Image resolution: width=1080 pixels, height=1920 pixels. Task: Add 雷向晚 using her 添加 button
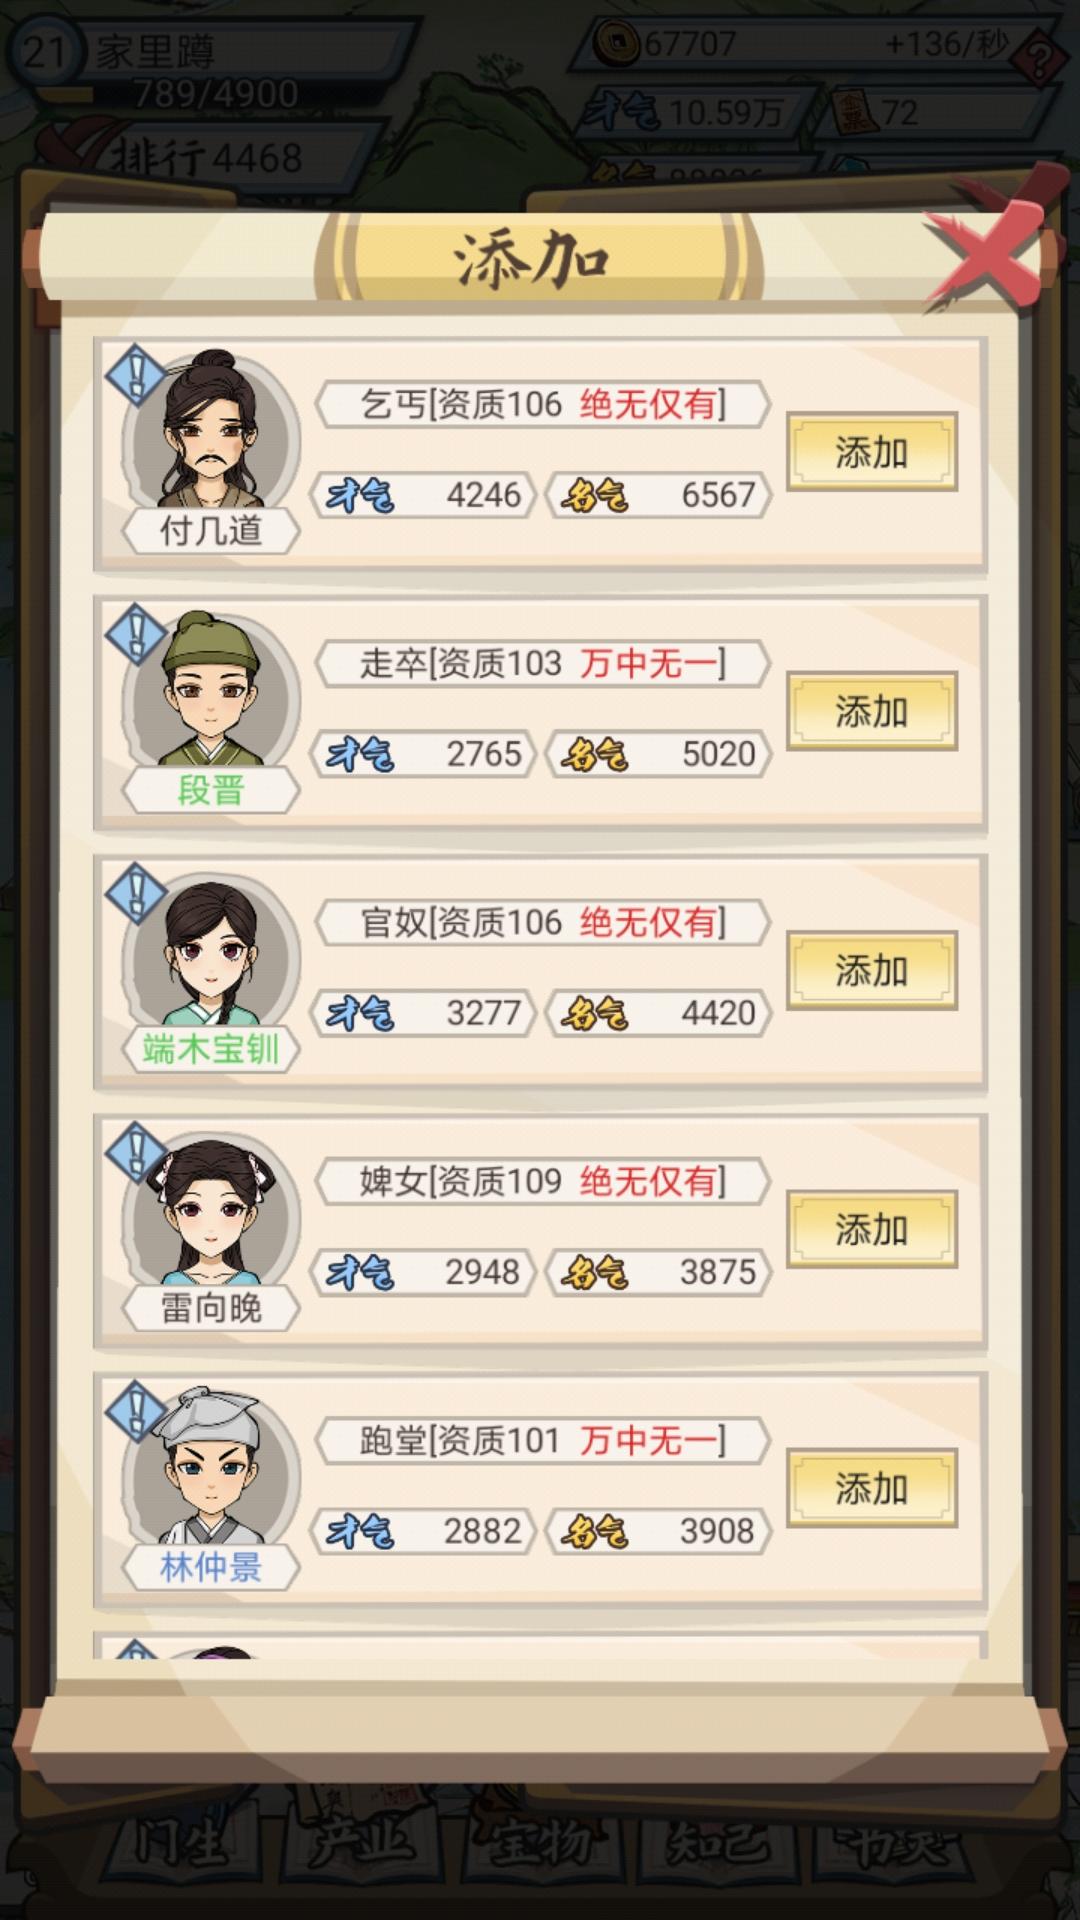(x=871, y=1229)
